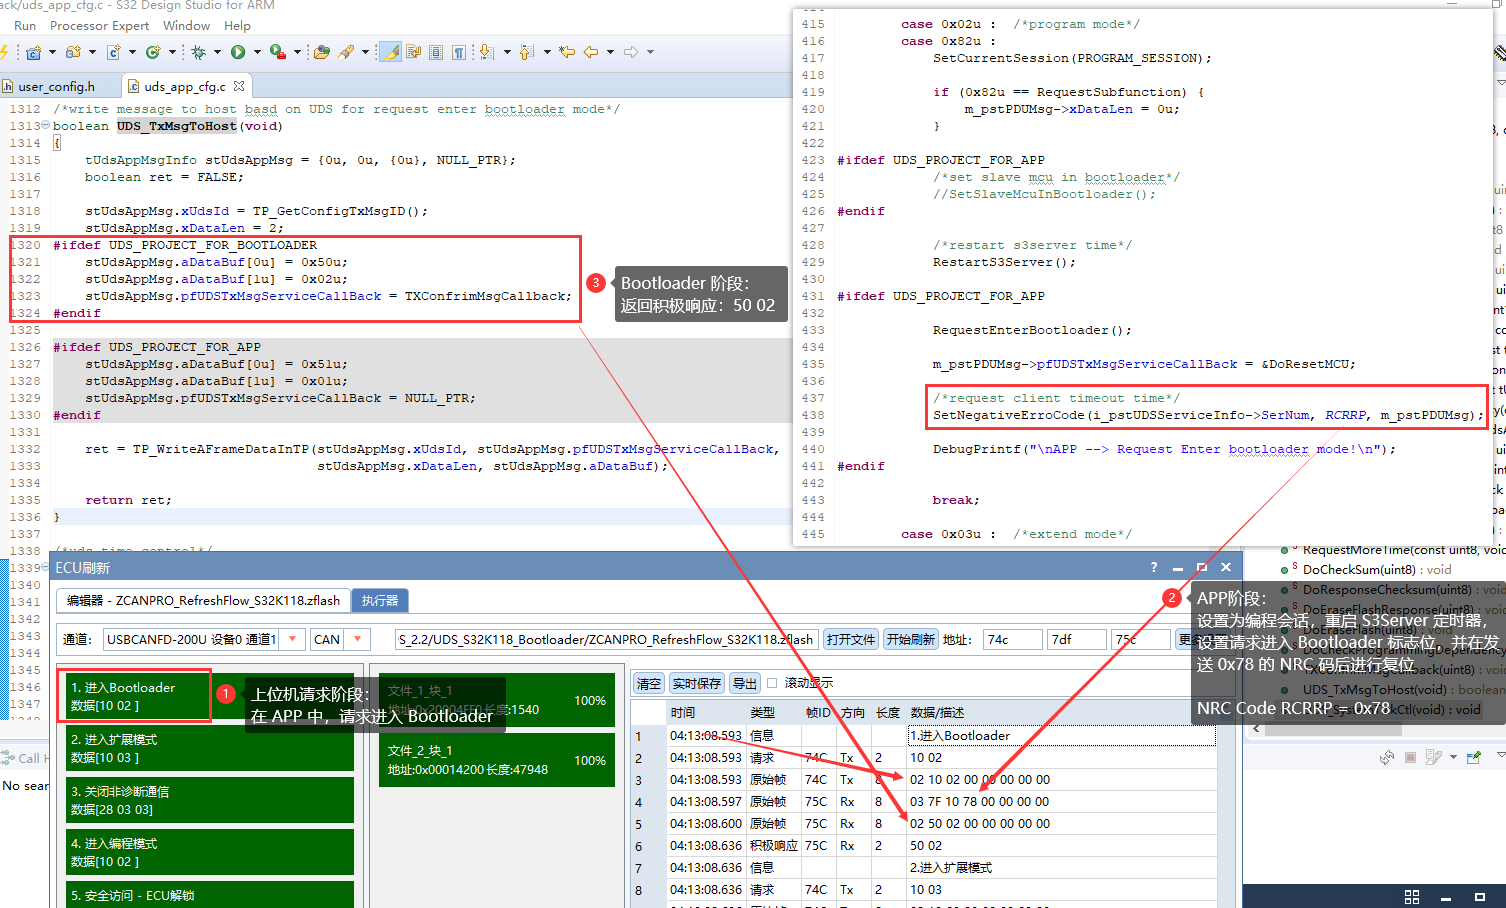1506x908 pixels.
Task: Select step 2. 进入扩展模式
Action: pos(209,748)
